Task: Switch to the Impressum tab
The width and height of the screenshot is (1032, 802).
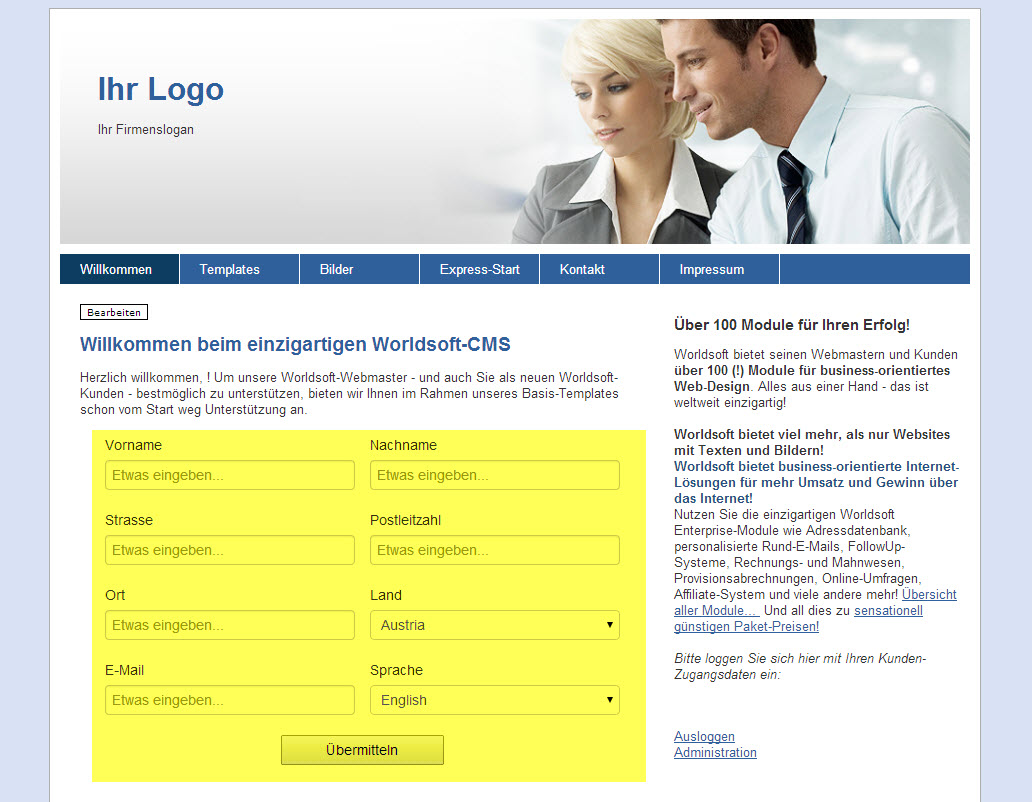Action: 719,269
